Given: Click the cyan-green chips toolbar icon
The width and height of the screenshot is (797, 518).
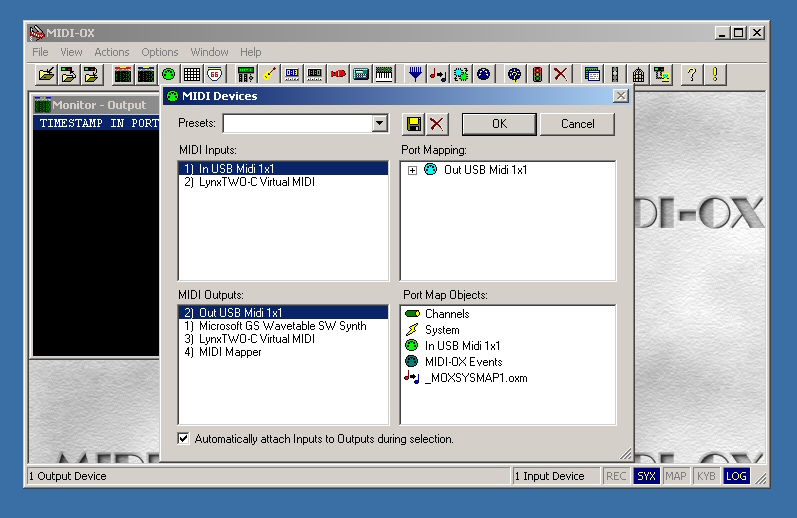Looking at the screenshot, I should (x=461, y=75).
